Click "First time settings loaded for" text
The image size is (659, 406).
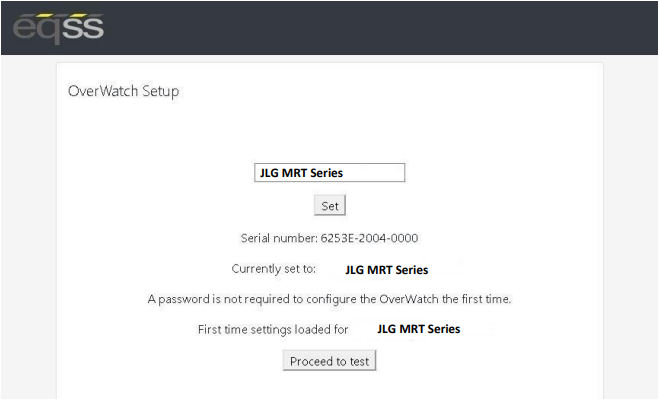[273, 330]
